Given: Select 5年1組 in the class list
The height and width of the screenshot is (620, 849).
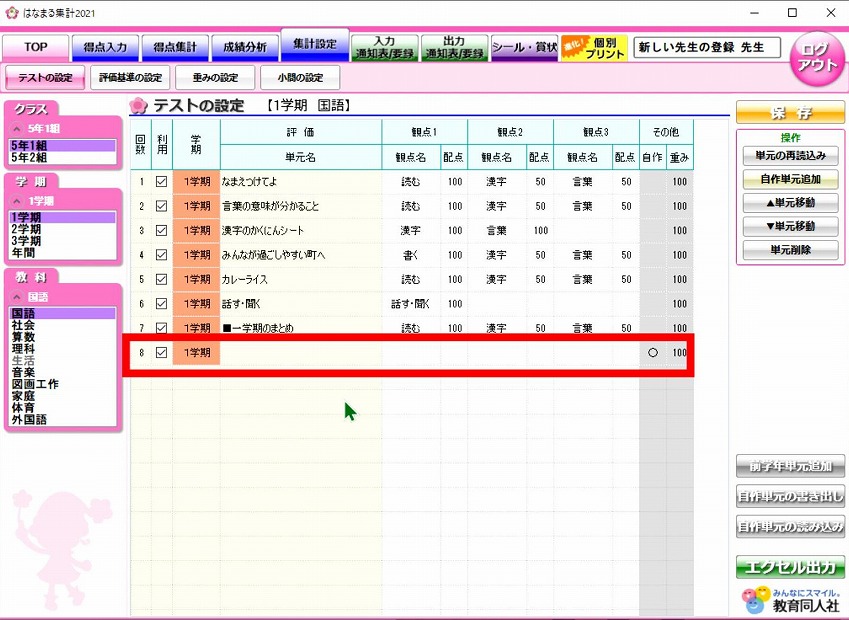Looking at the screenshot, I should click(x=63, y=146).
